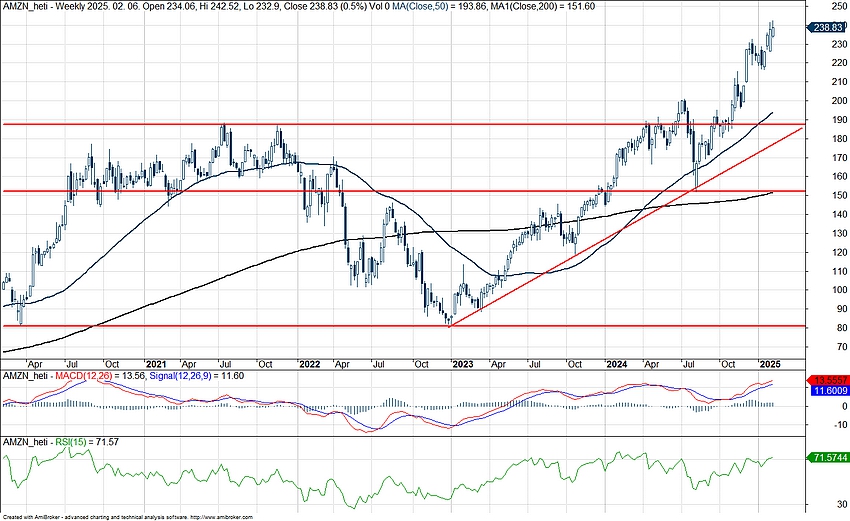Select the AMZN_heti Weekly chart title text

(x=50, y=6)
